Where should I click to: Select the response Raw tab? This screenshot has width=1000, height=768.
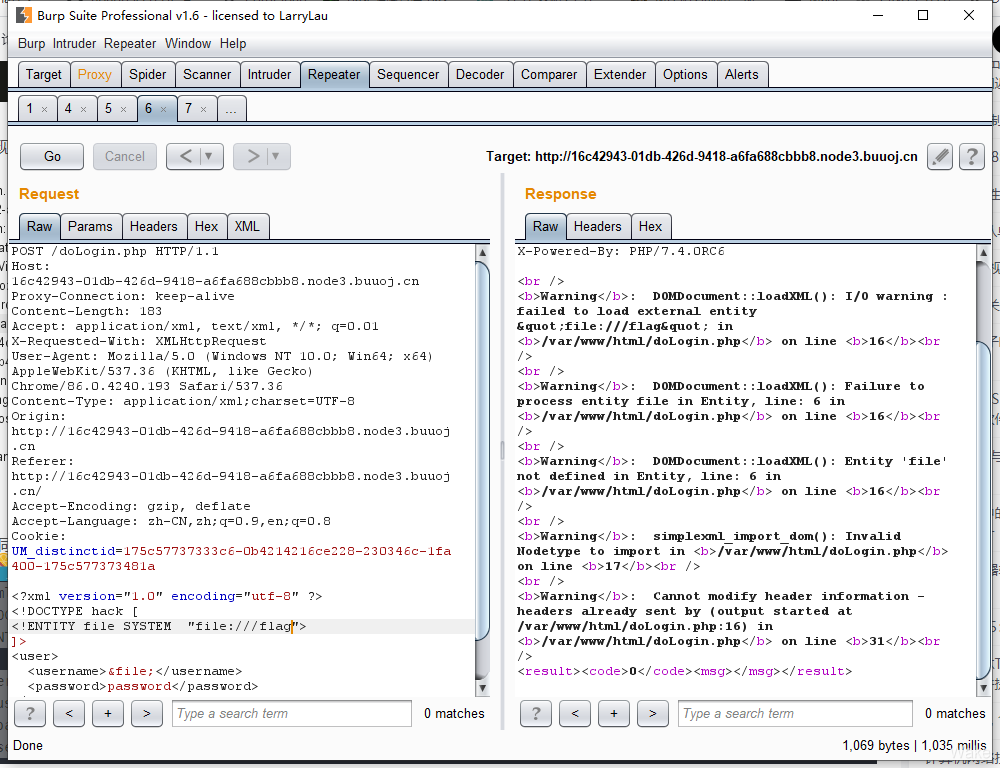tap(545, 226)
